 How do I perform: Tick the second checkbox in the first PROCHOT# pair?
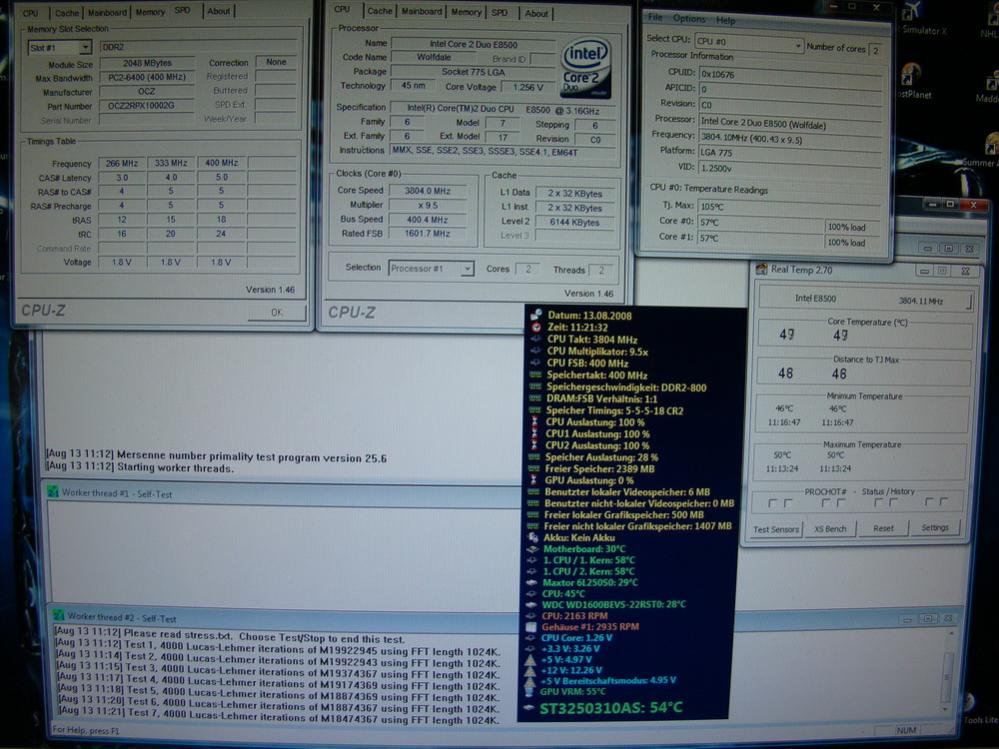click(787, 503)
